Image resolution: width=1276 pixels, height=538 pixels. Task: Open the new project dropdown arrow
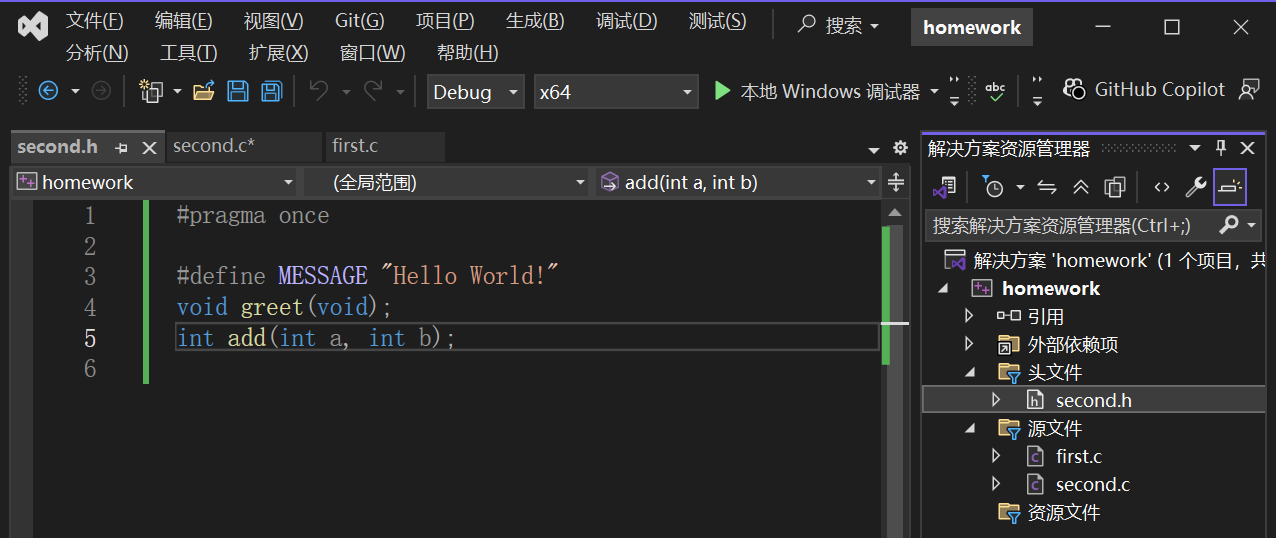pyautogui.click(x=177, y=91)
